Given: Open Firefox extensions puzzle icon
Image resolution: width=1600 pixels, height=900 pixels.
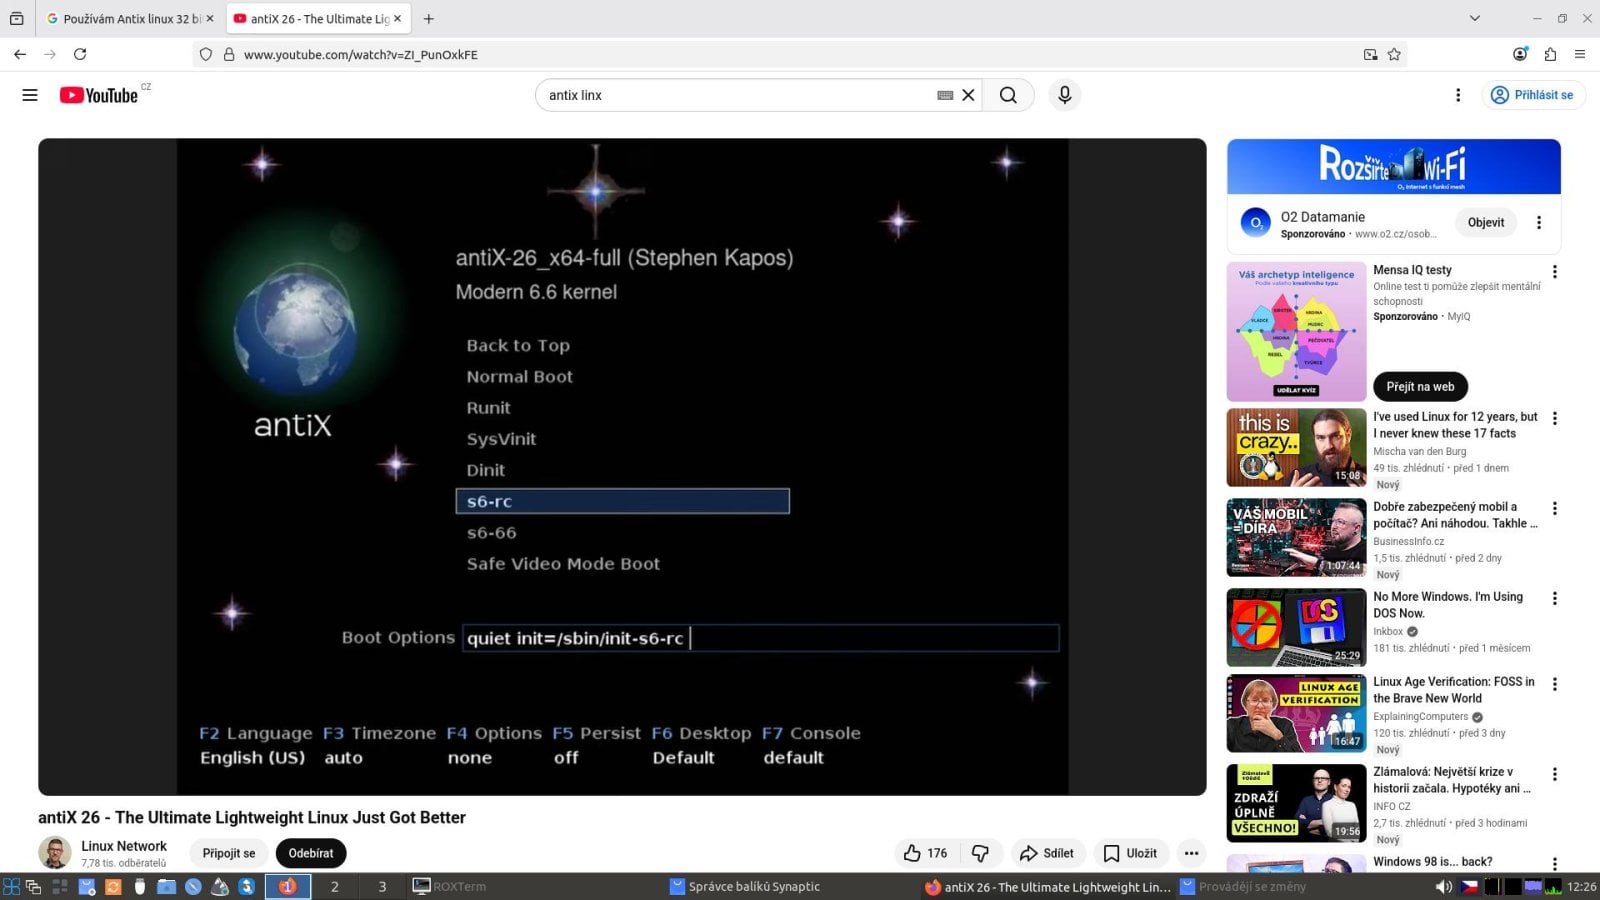Looking at the screenshot, I should coord(1550,54).
